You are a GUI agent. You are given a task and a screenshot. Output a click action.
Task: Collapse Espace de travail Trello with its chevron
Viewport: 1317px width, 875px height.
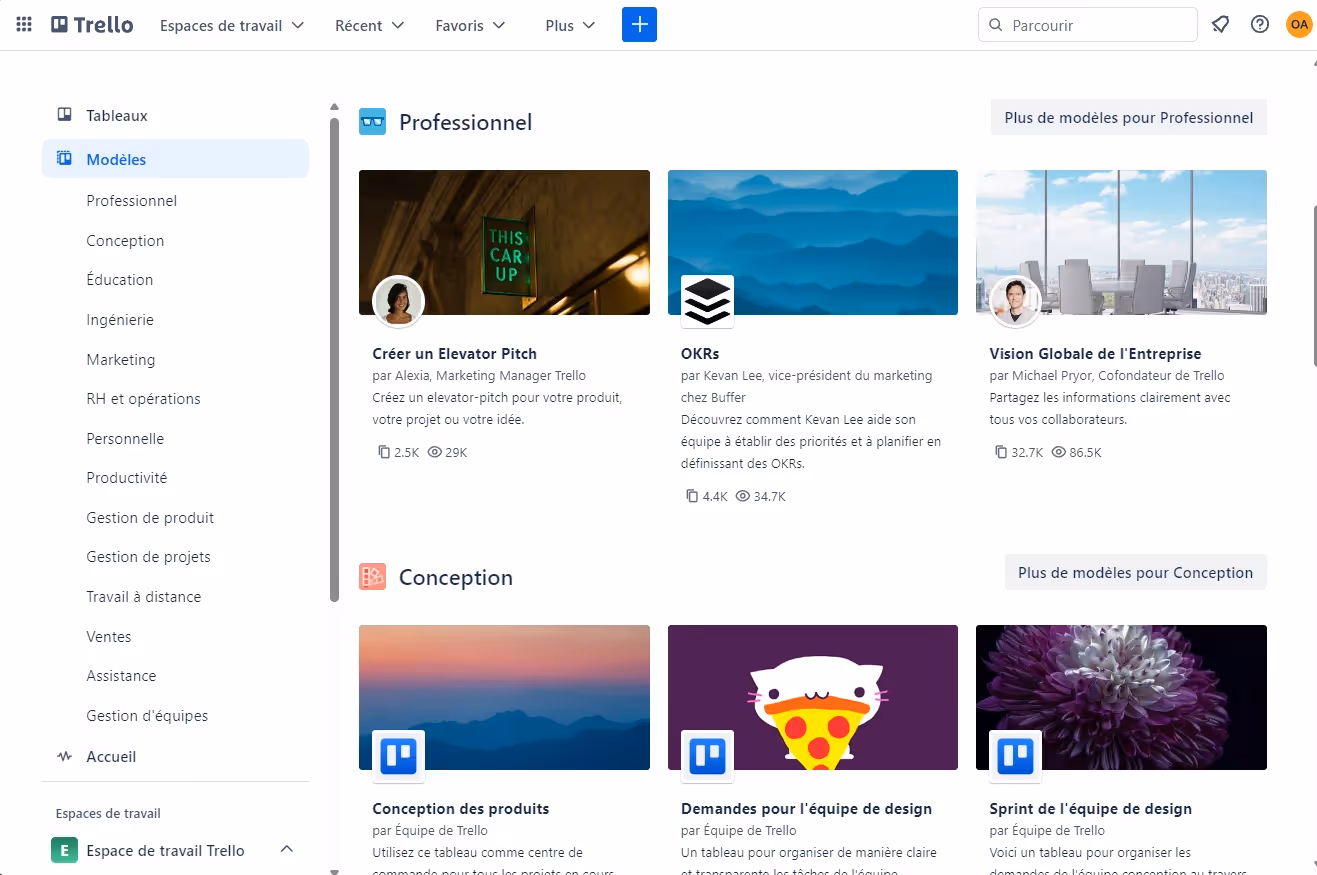click(x=287, y=848)
